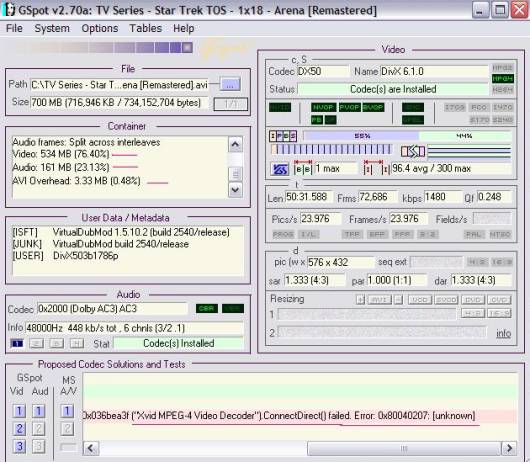Click the 1/1 file counter button
This screenshot has width=530, height=462.
point(231,104)
